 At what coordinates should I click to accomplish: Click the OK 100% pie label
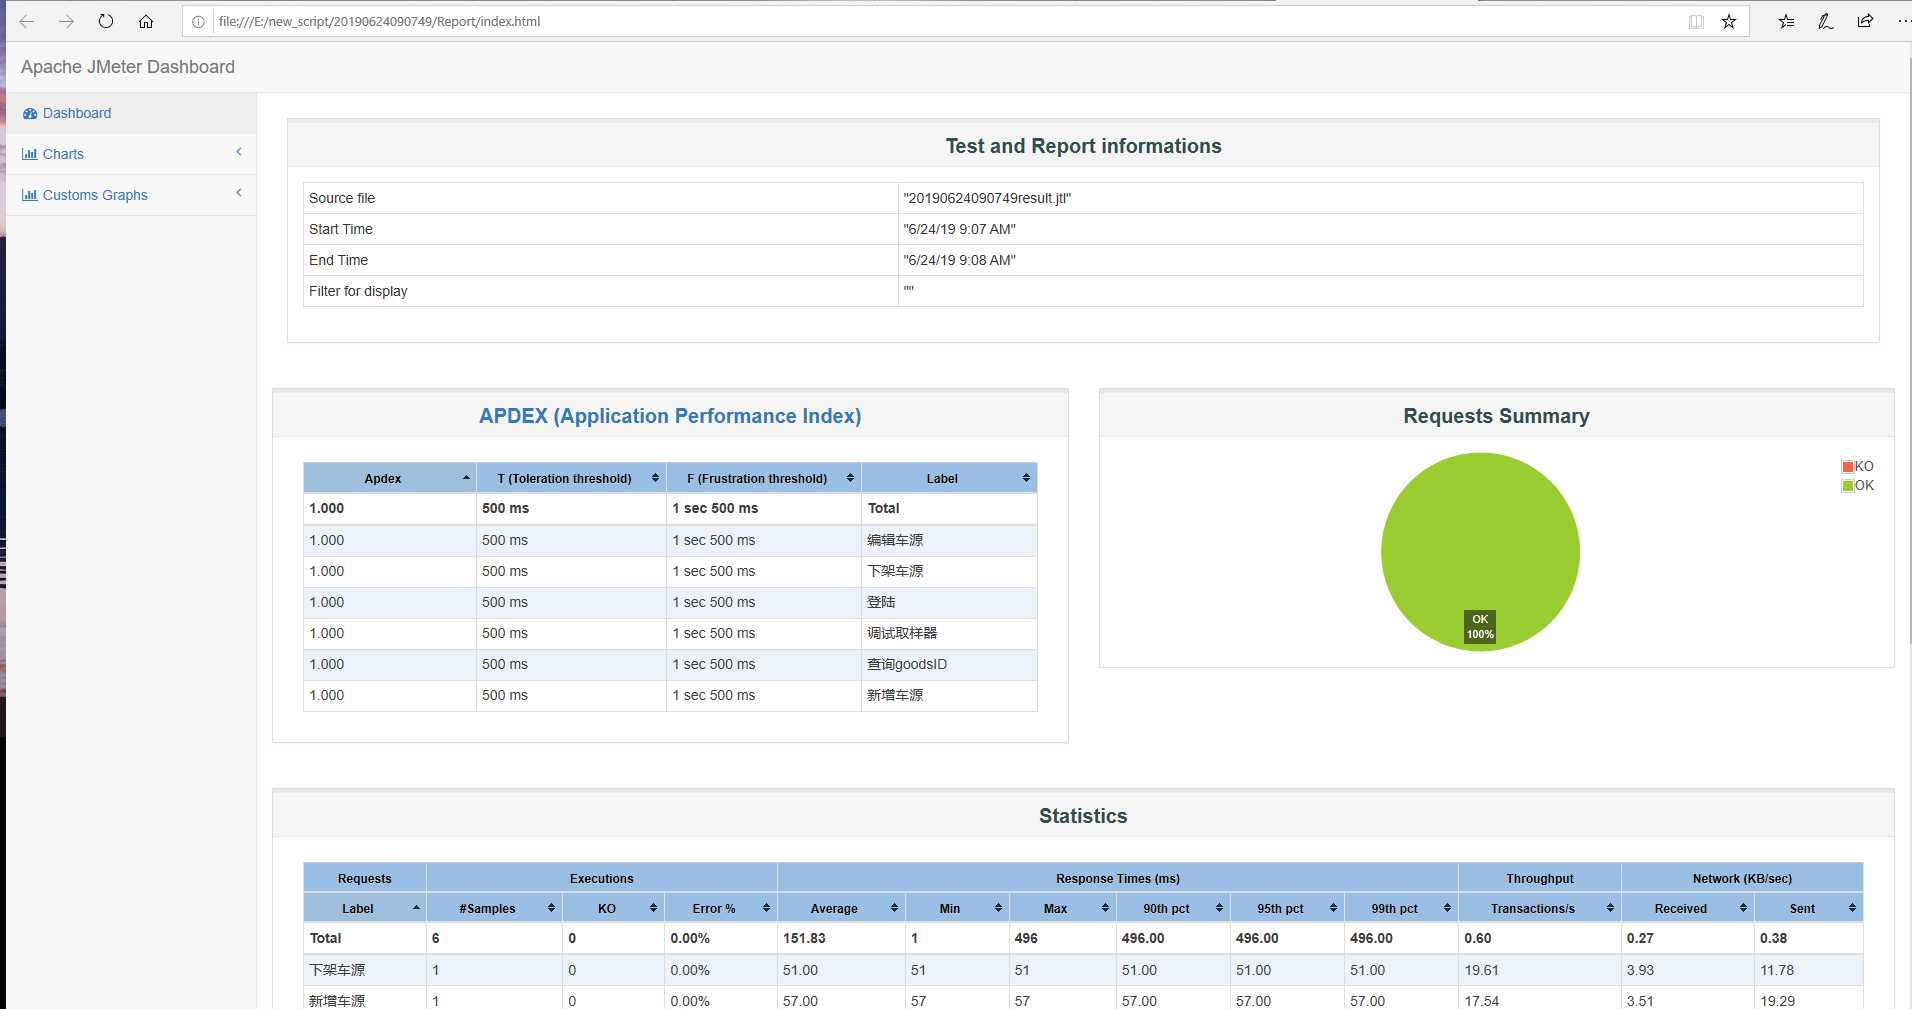coord(1480,626)
